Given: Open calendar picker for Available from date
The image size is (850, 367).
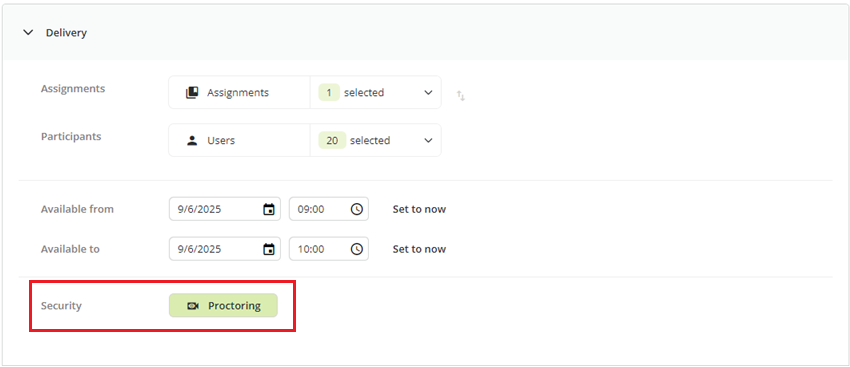Looking at the screenshot, I should coord(269,209).
